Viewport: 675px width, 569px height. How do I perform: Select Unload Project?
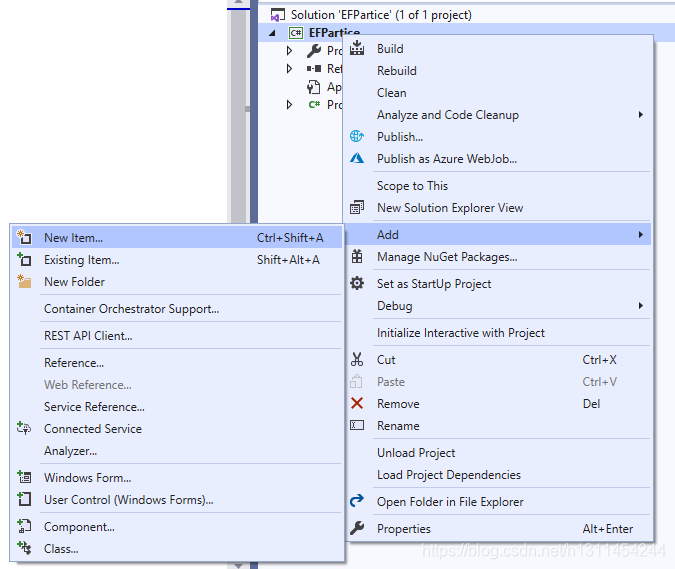[x=499, y=452]
